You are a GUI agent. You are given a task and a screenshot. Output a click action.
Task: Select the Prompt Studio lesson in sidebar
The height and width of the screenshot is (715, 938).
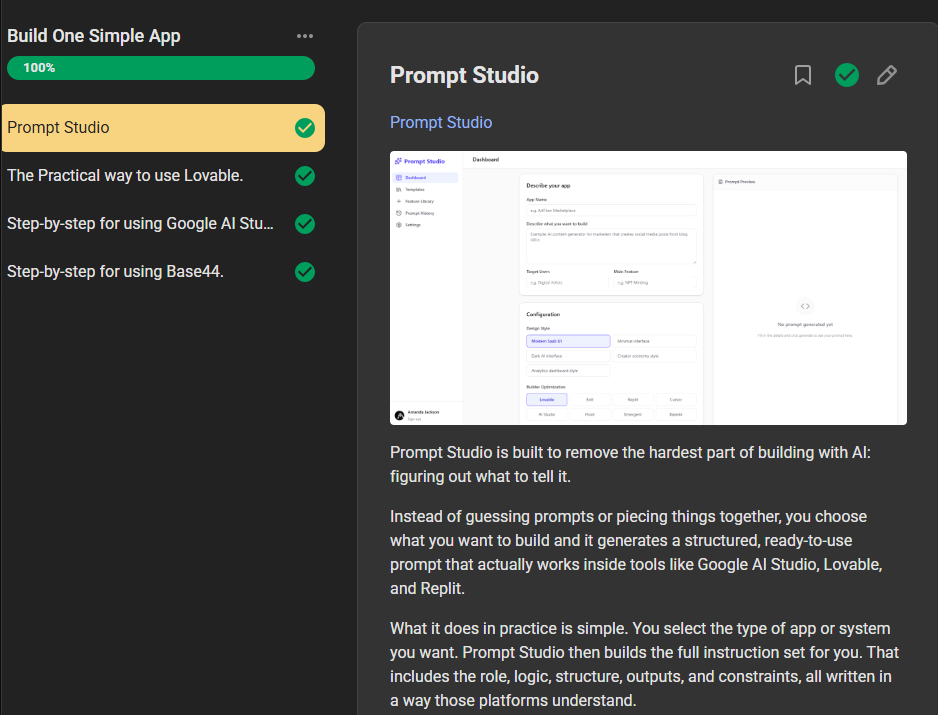[163, 127]
